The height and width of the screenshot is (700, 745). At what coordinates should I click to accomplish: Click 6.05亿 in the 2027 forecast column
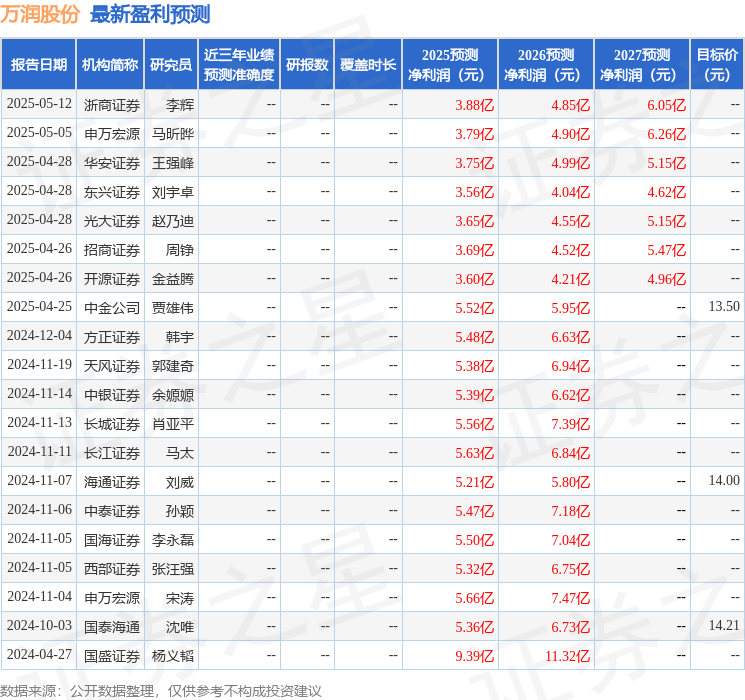tap(666, 105)
